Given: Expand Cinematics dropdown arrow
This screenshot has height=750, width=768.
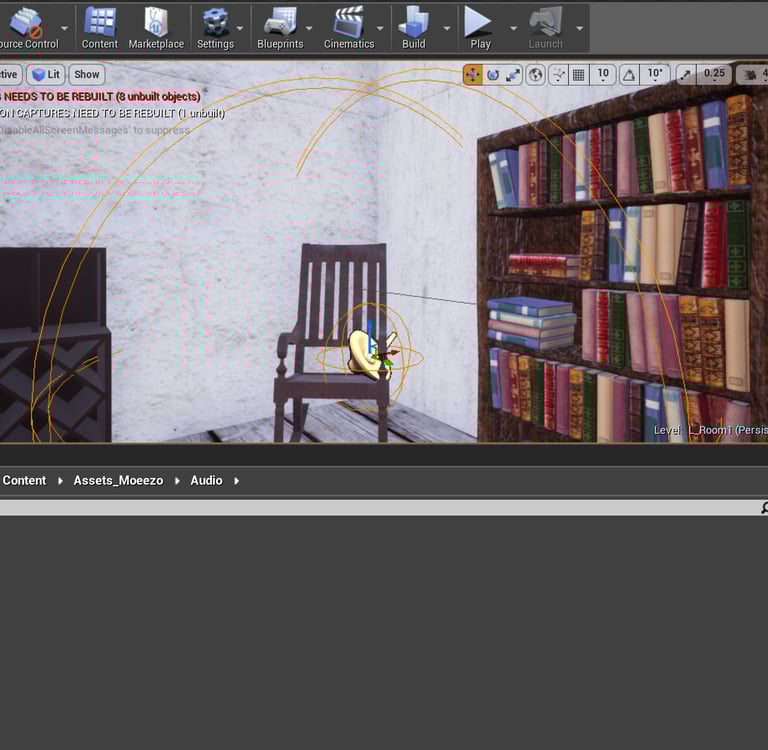Looking at the screenshot, I should tap(380, 28).
